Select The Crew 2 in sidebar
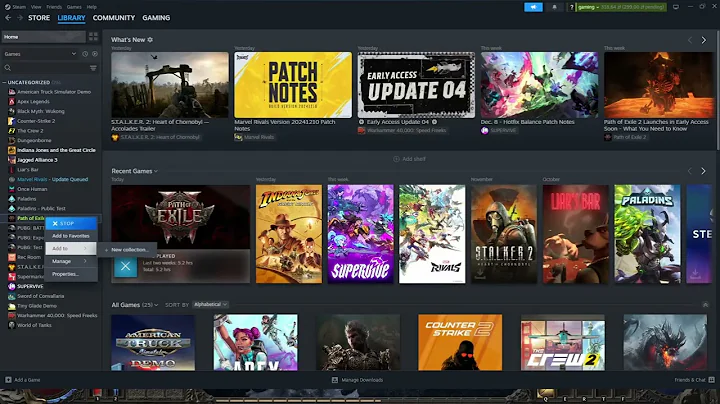The width and height of the screenshot is (720, 404). 30,131
